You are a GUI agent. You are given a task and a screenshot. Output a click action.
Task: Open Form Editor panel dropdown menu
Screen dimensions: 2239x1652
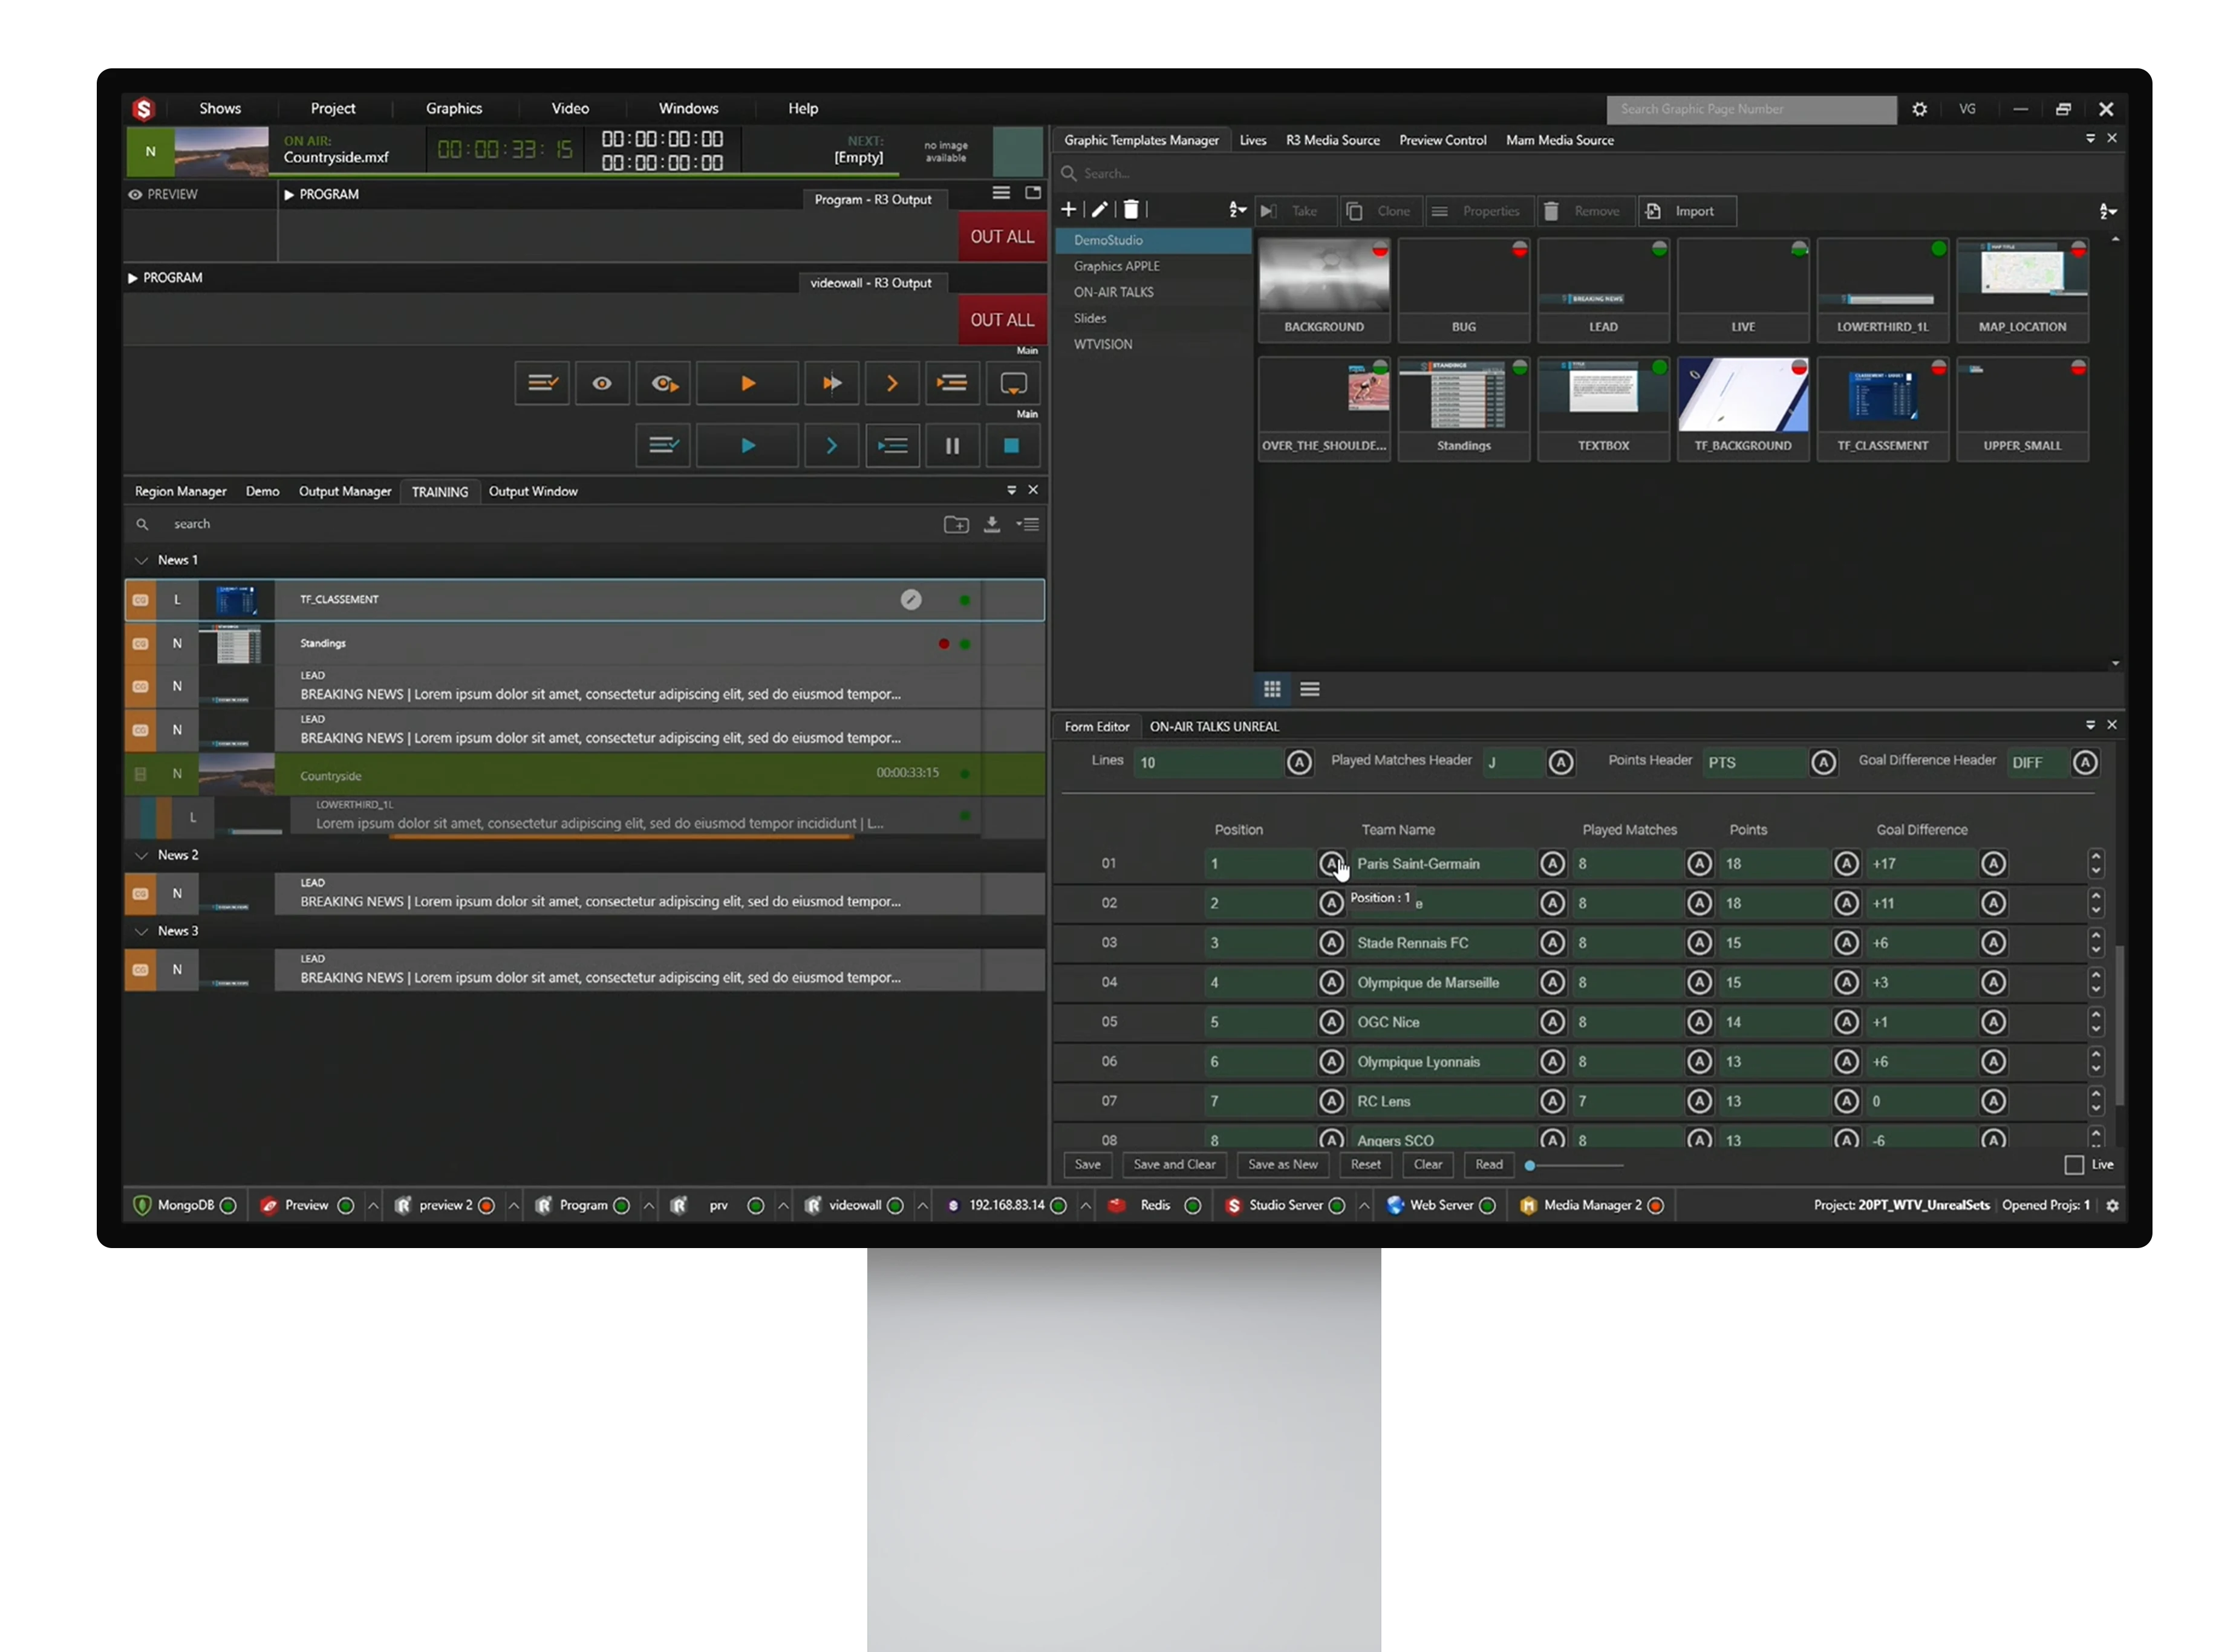[2090, 725]
